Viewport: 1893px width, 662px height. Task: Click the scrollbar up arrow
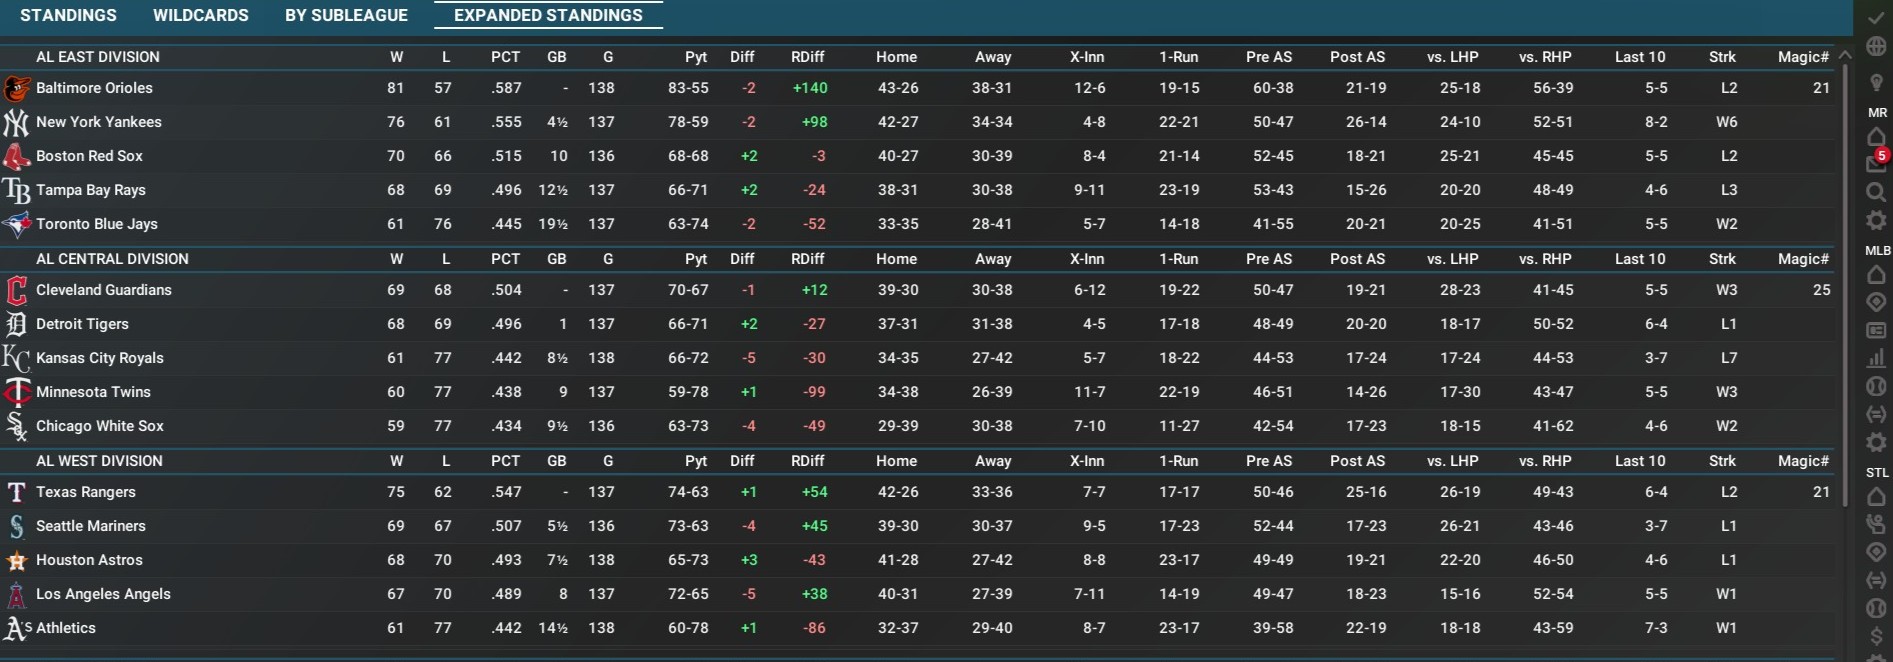(1845, 55)
